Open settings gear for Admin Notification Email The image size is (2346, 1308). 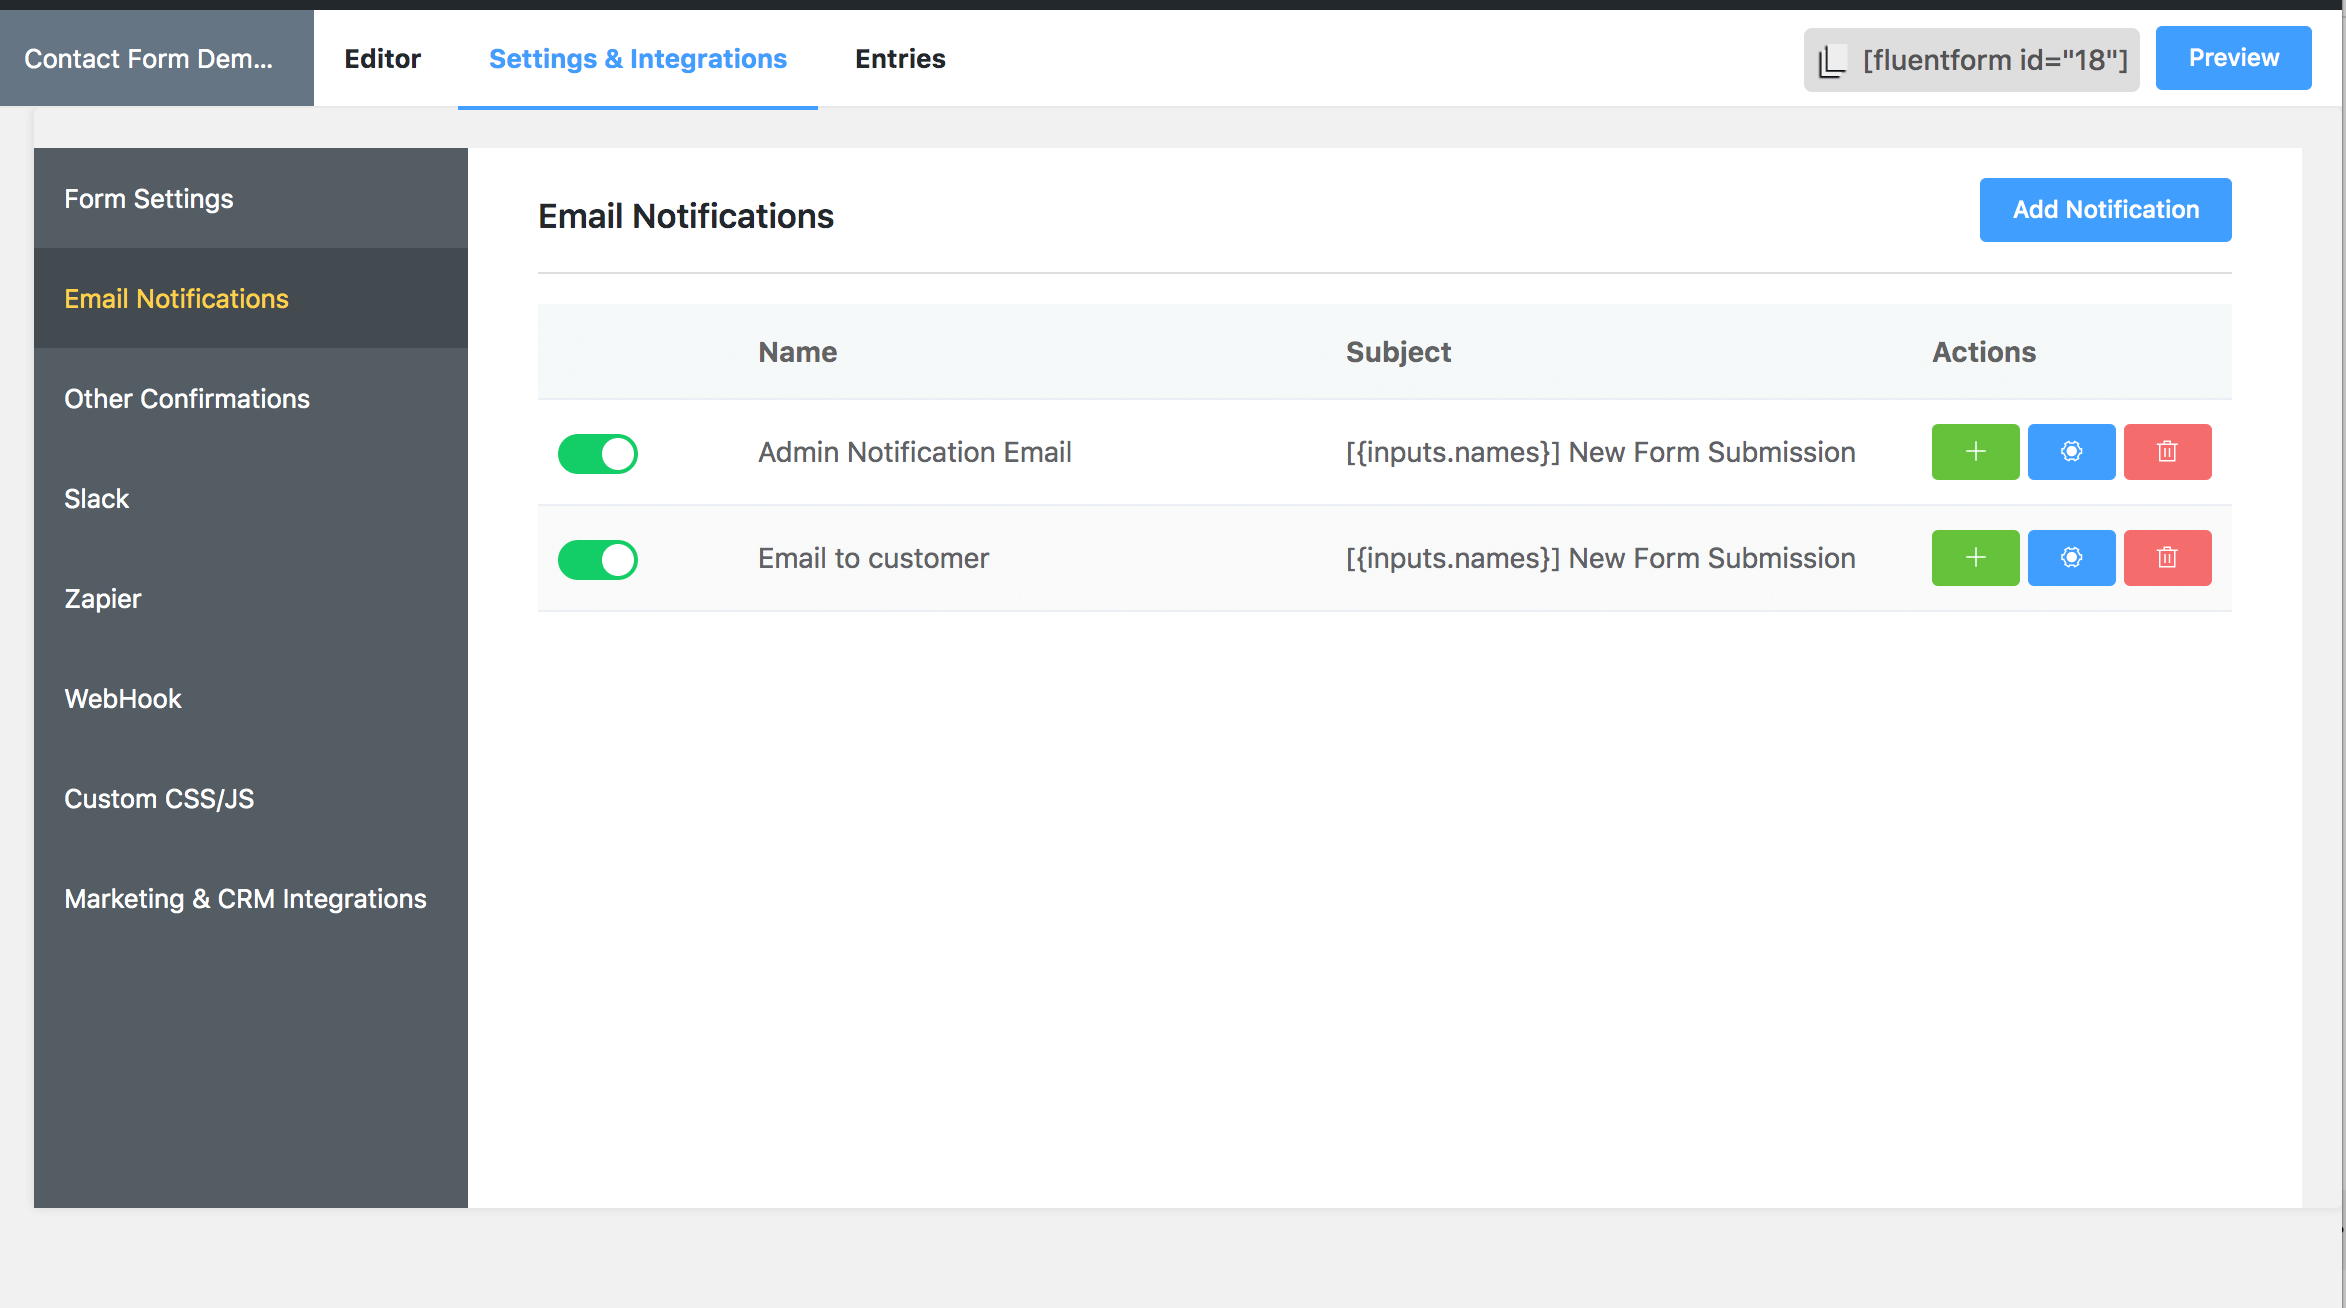[x=2071, y=452]
